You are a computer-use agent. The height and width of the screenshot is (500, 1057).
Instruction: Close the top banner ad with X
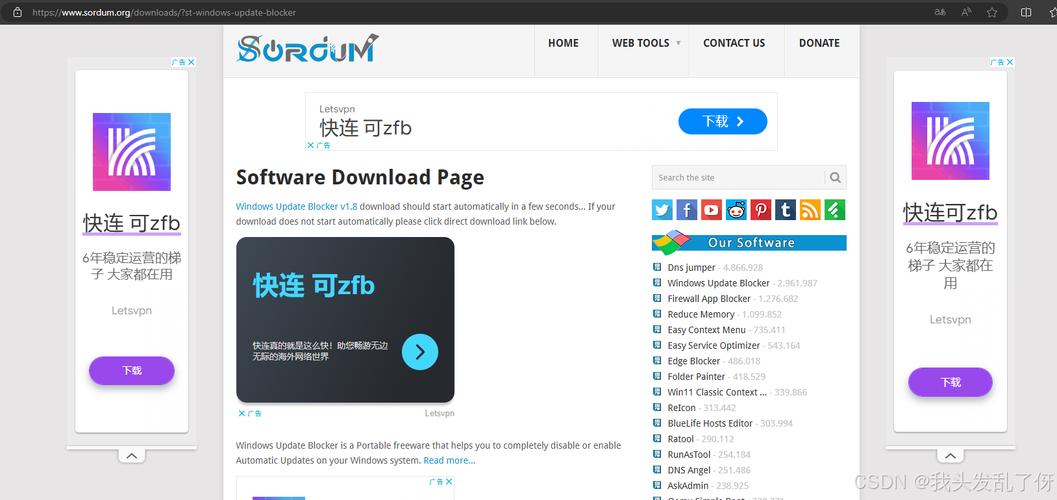[x=310, y=145]
